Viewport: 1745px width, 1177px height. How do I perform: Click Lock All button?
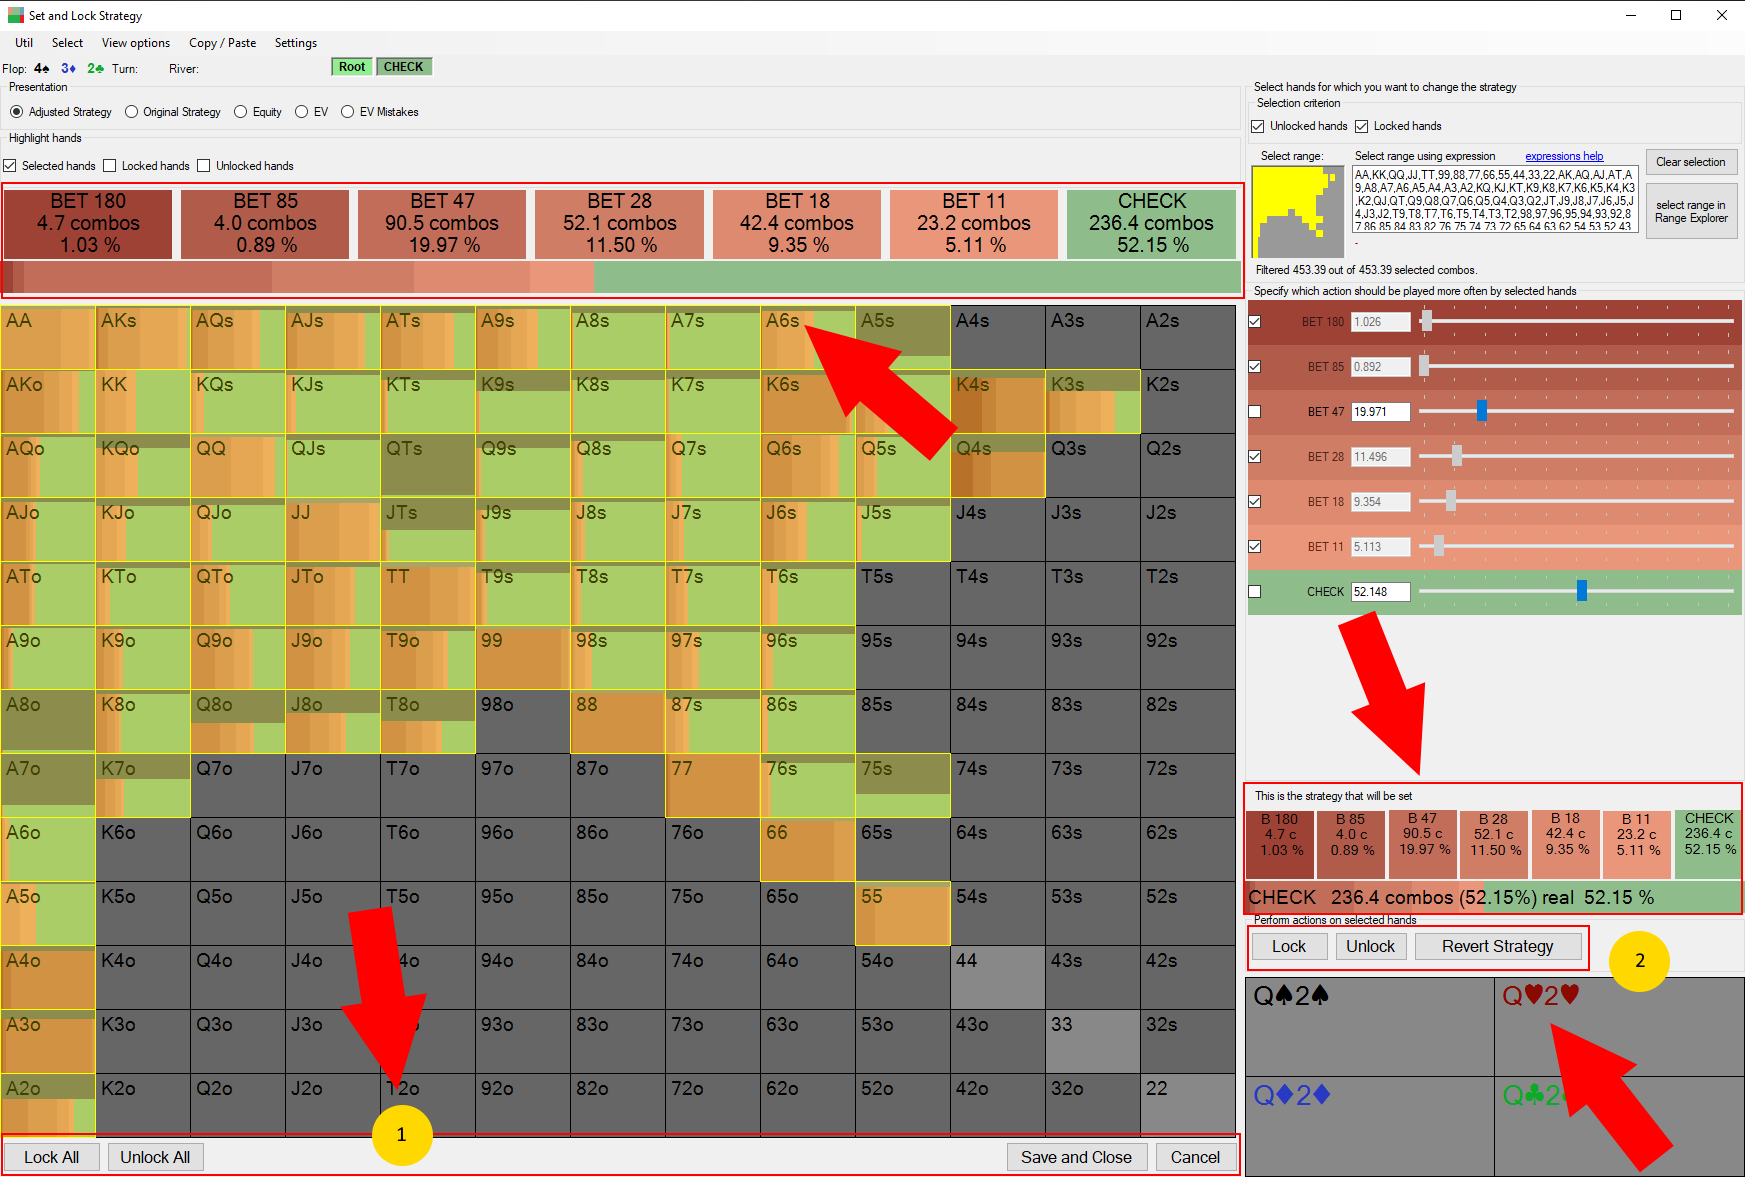pyautogui.click(x=51, y=1157)
